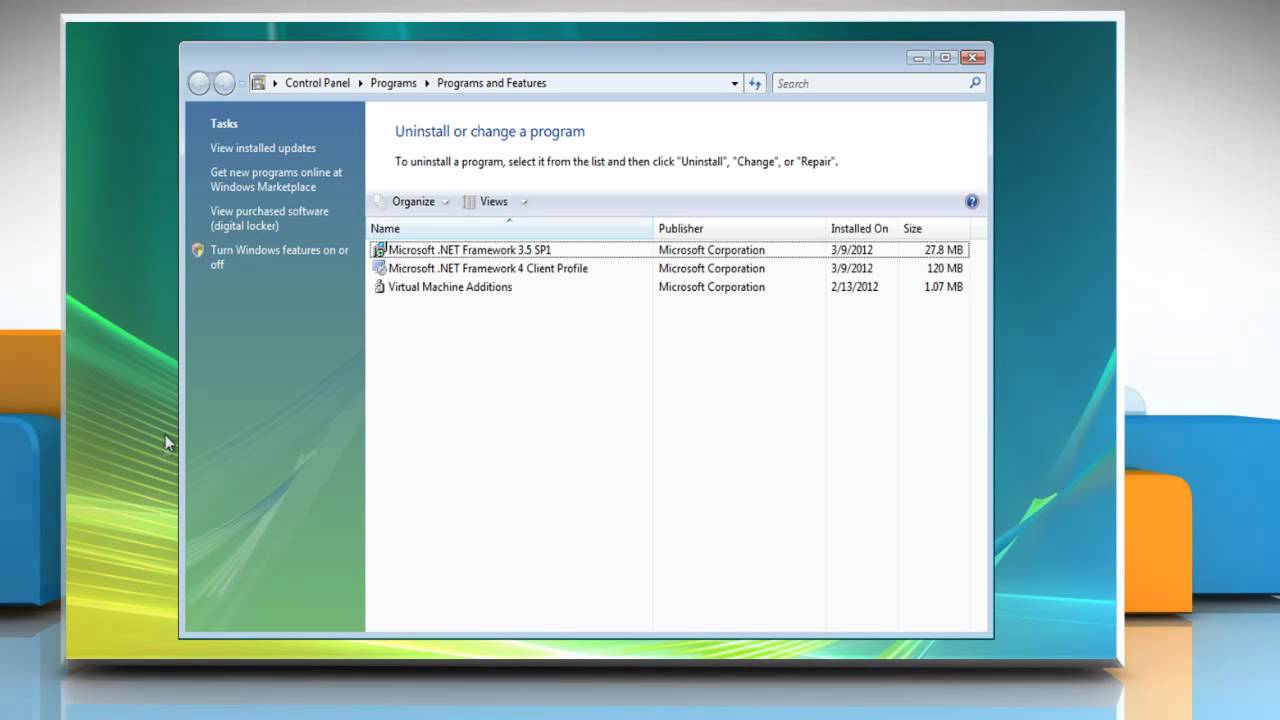
Task: Click the Views toolbar icon
Action: coord(469,201)
